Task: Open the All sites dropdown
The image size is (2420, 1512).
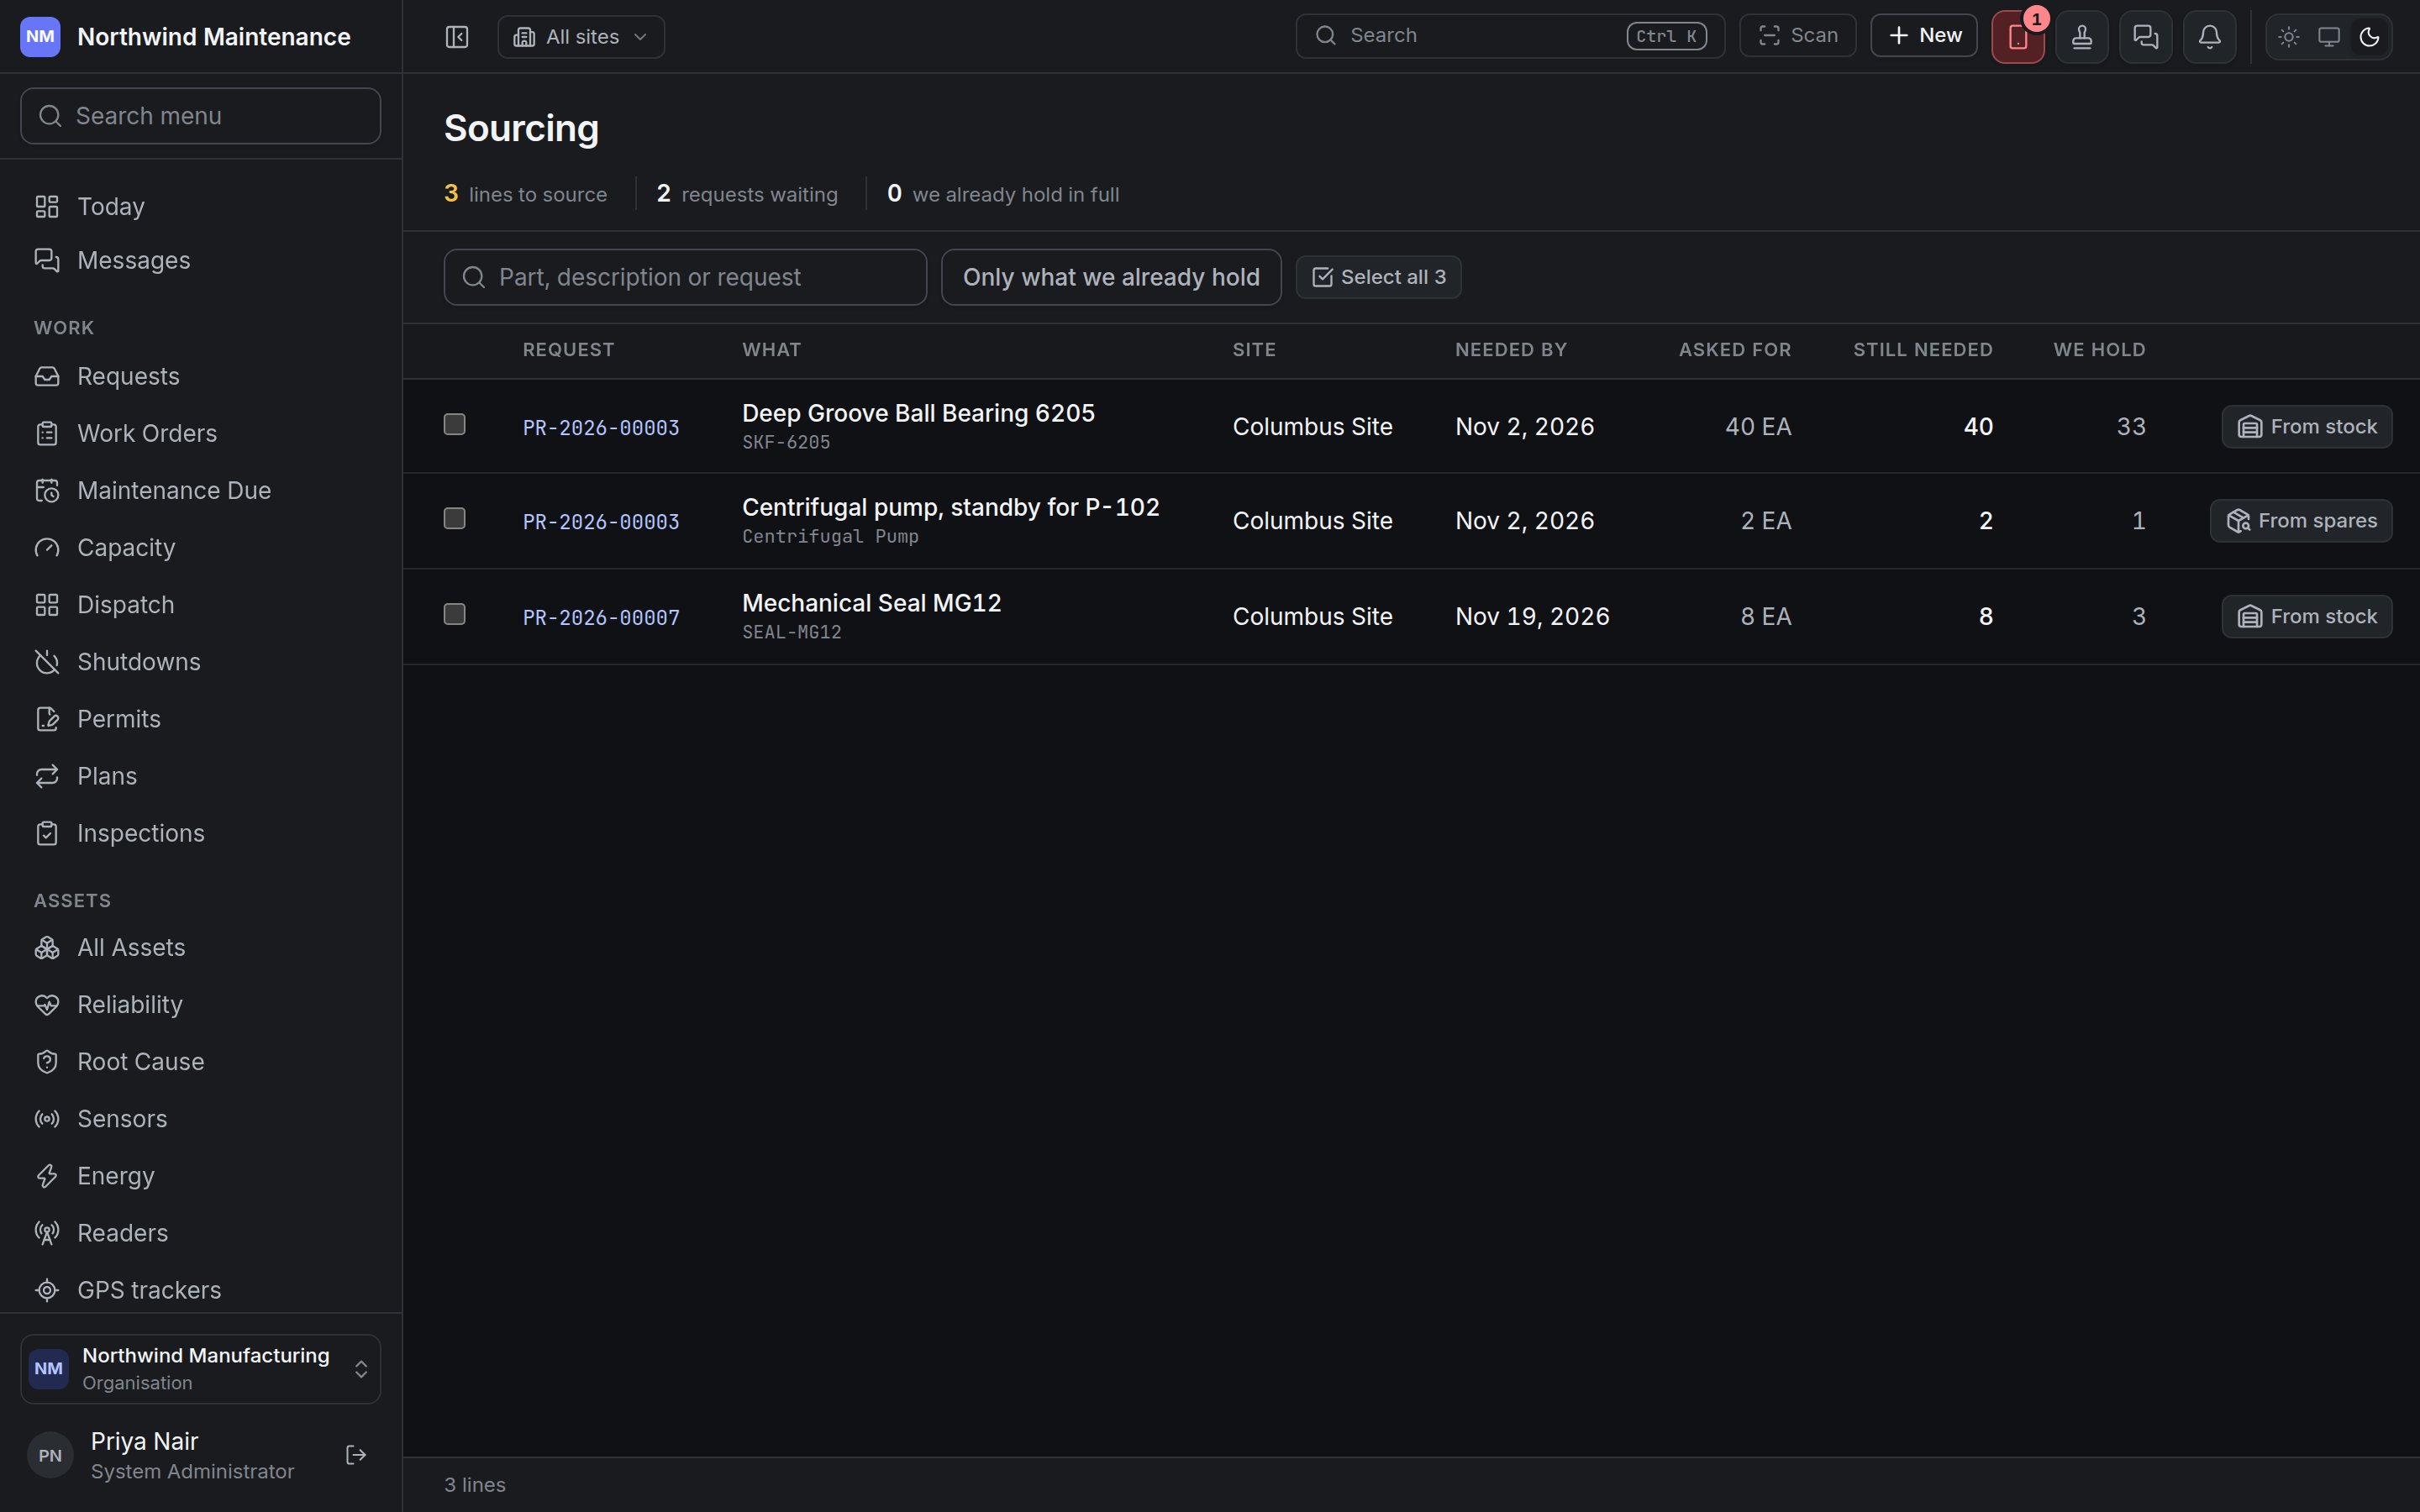Action: 581,37
